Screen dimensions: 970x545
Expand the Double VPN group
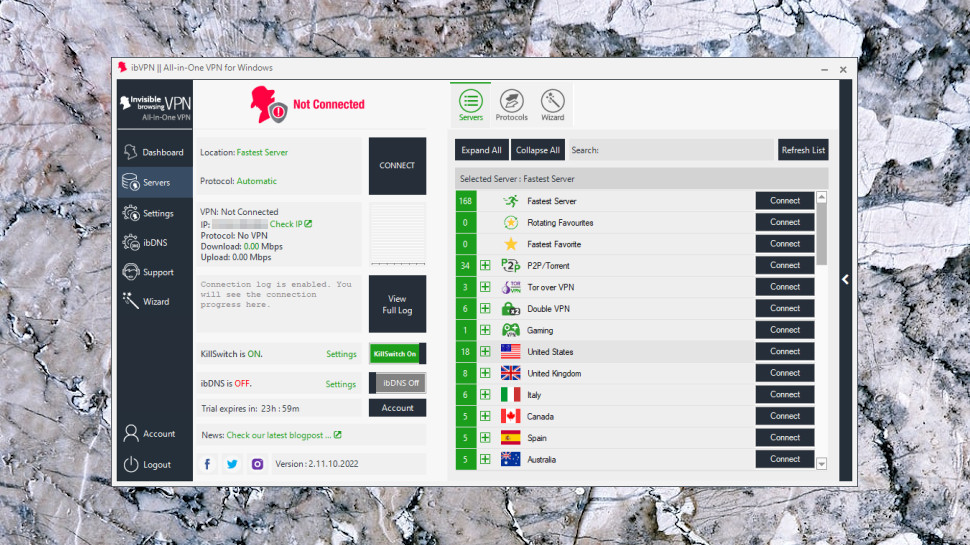coord(485,309)
